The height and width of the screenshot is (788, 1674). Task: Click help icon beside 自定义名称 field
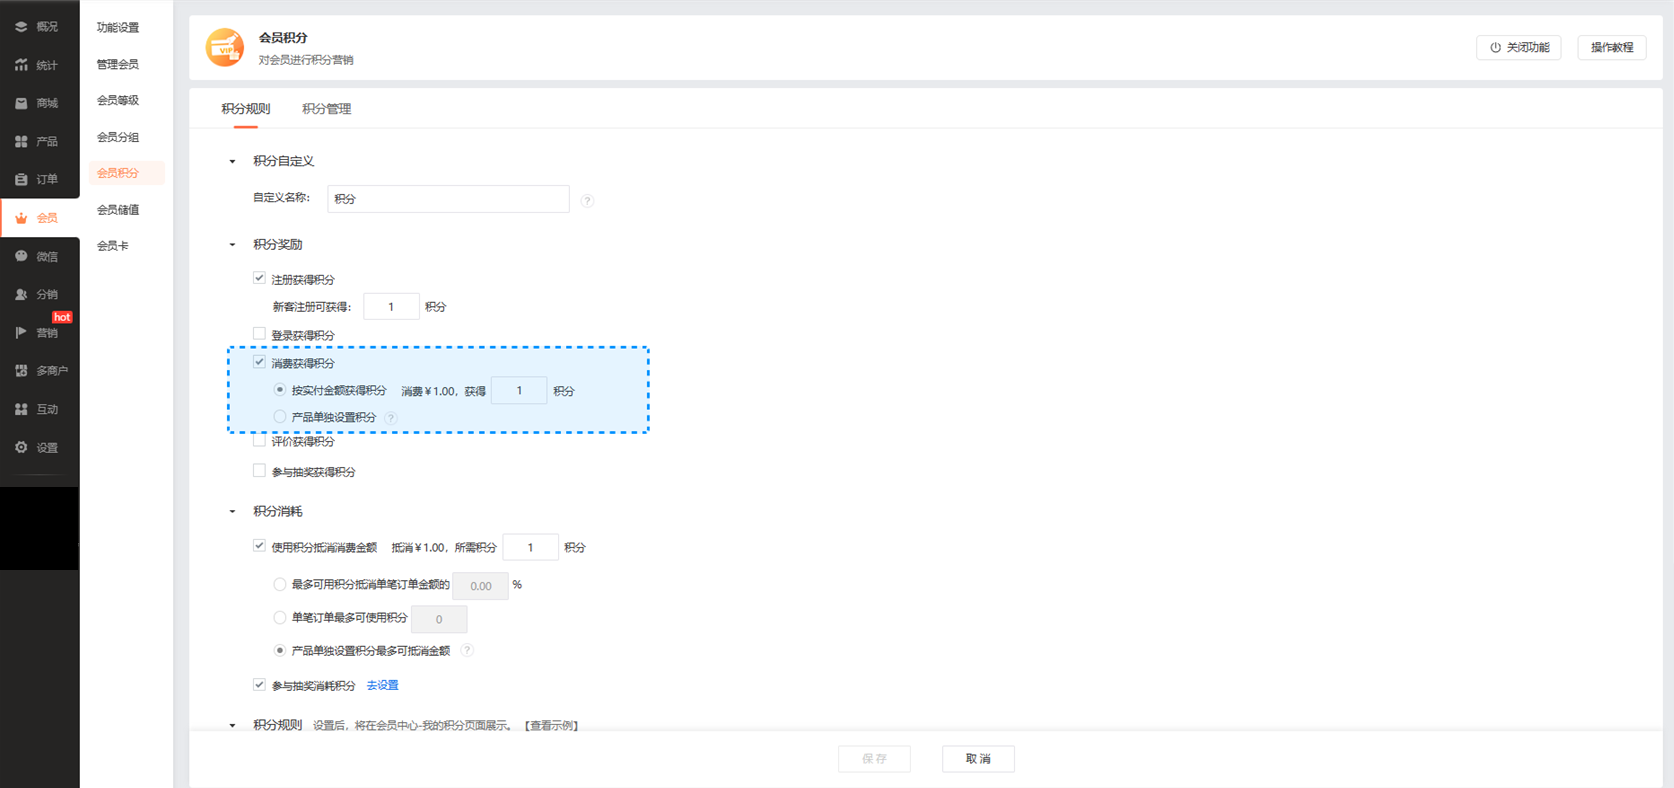click(x=587, y=201)
